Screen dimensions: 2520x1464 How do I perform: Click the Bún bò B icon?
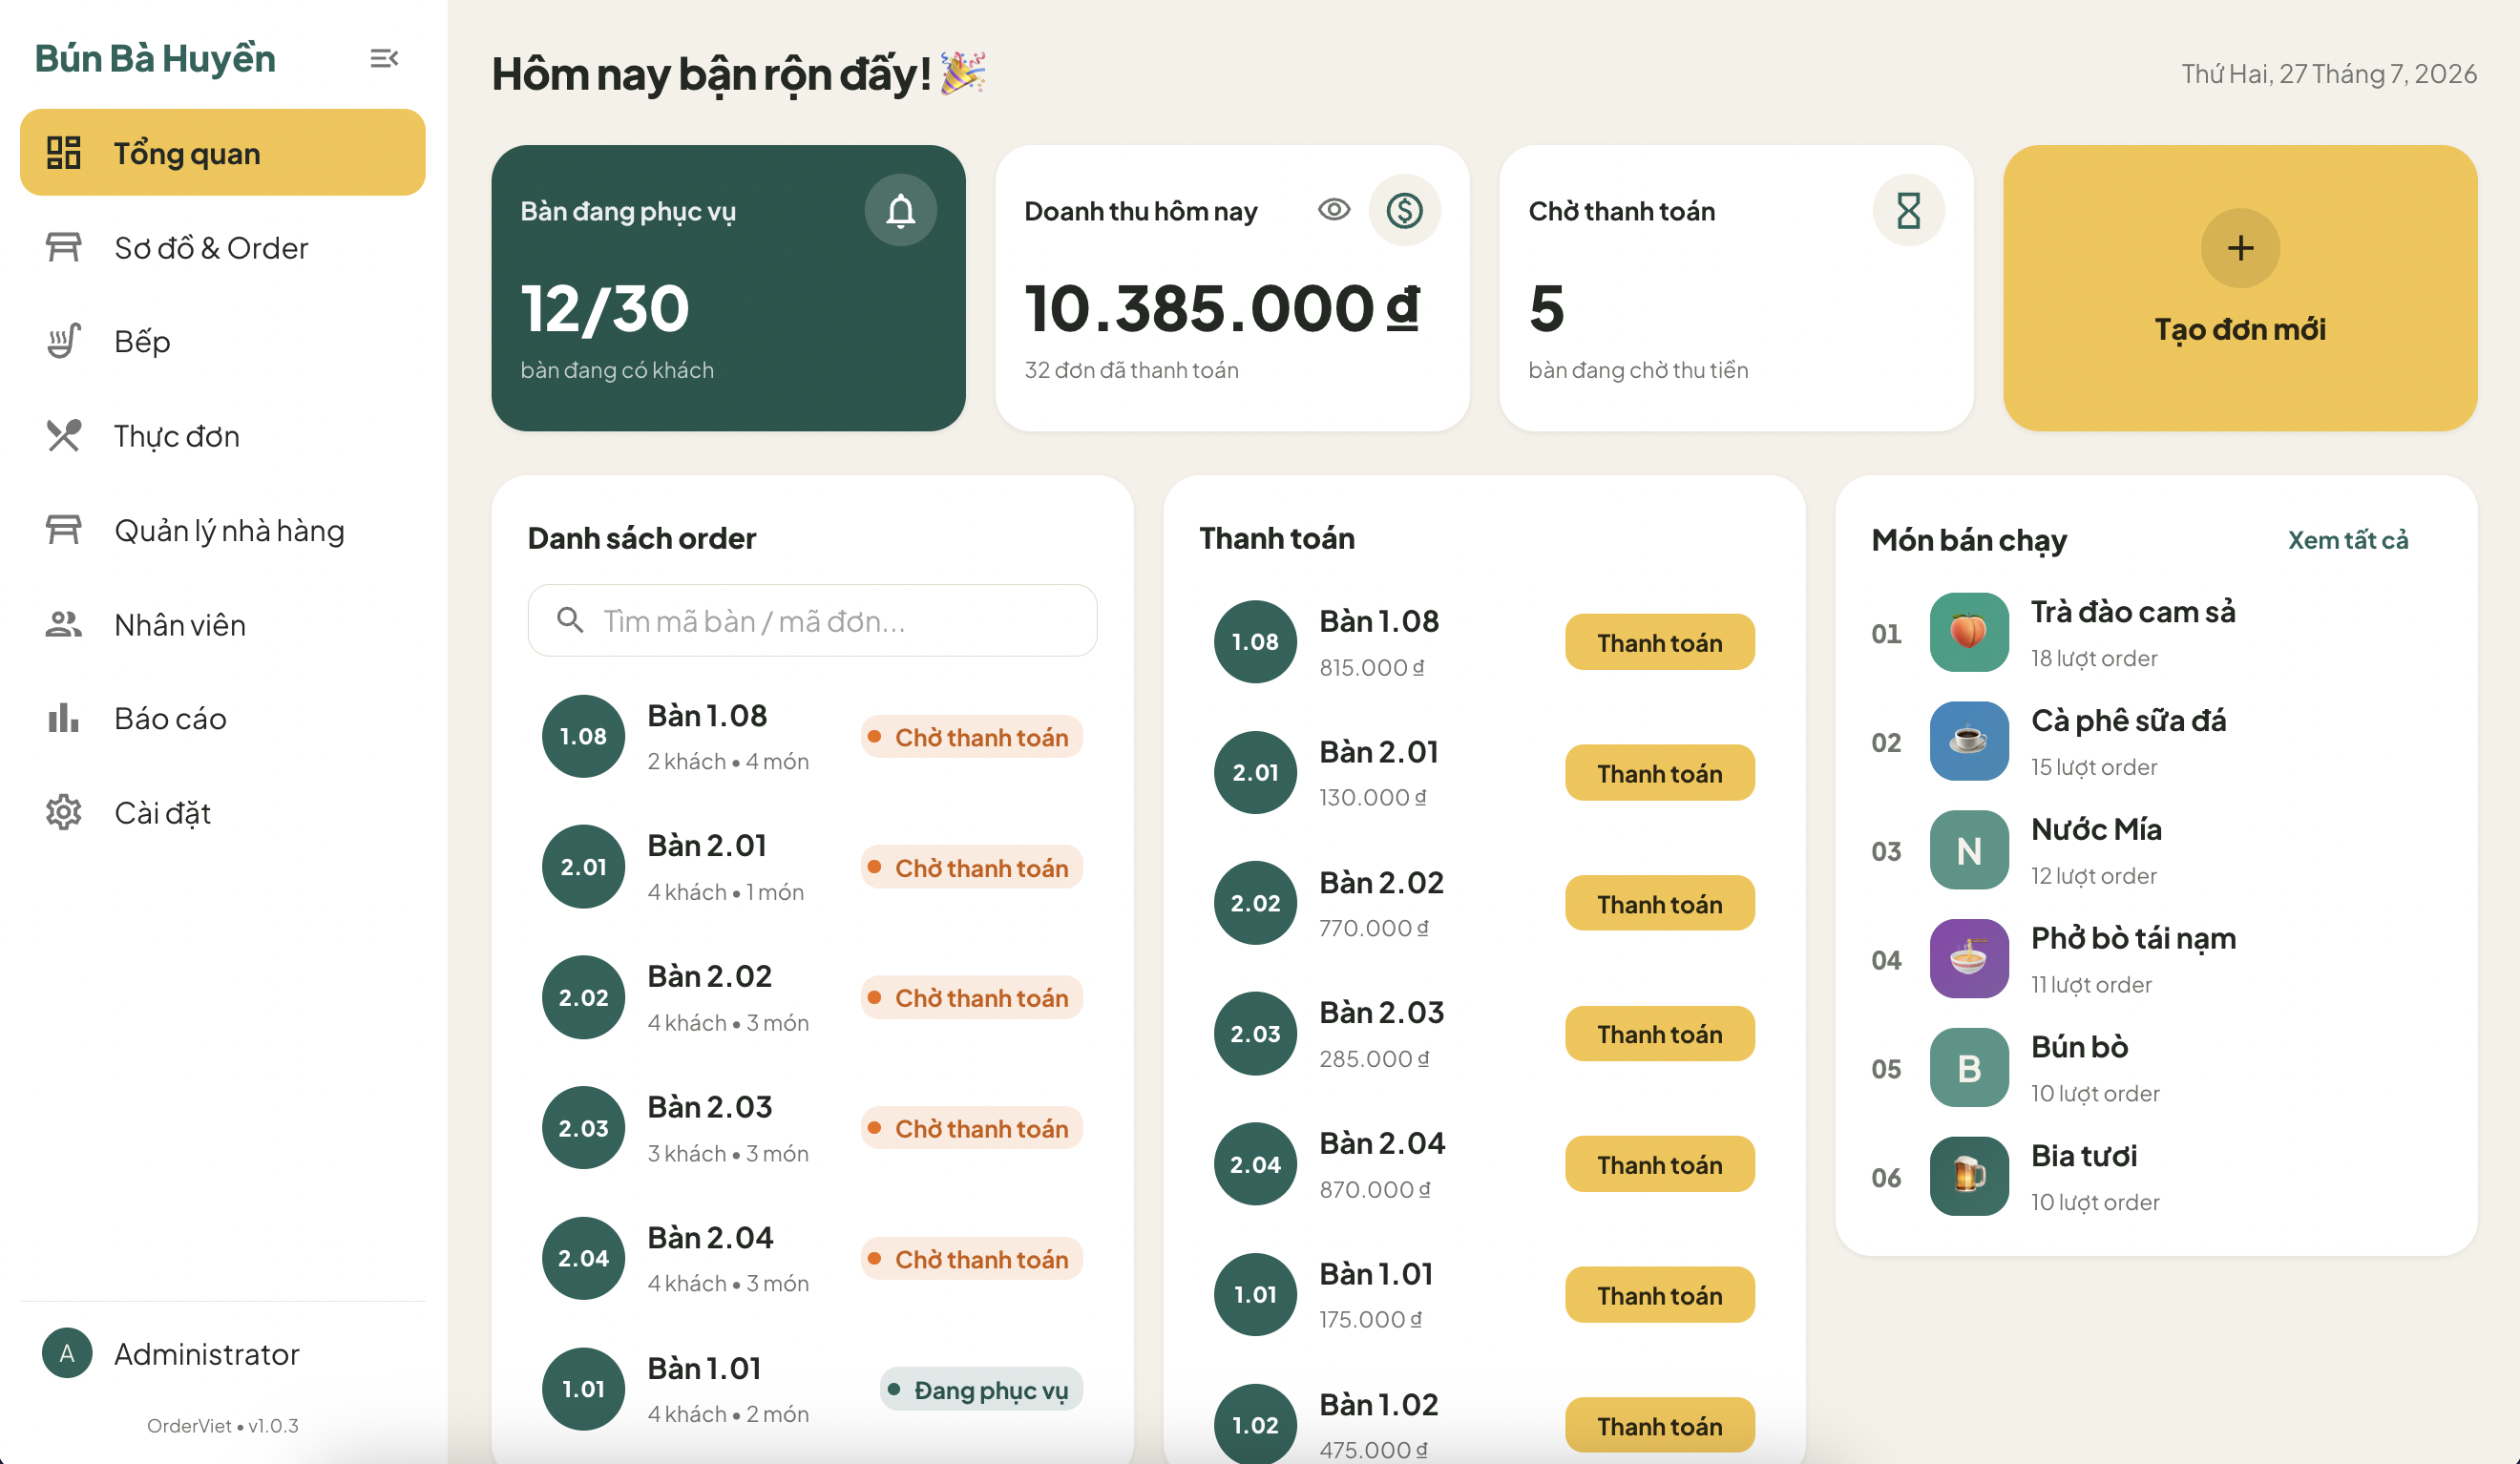tap(1969, 1069)
